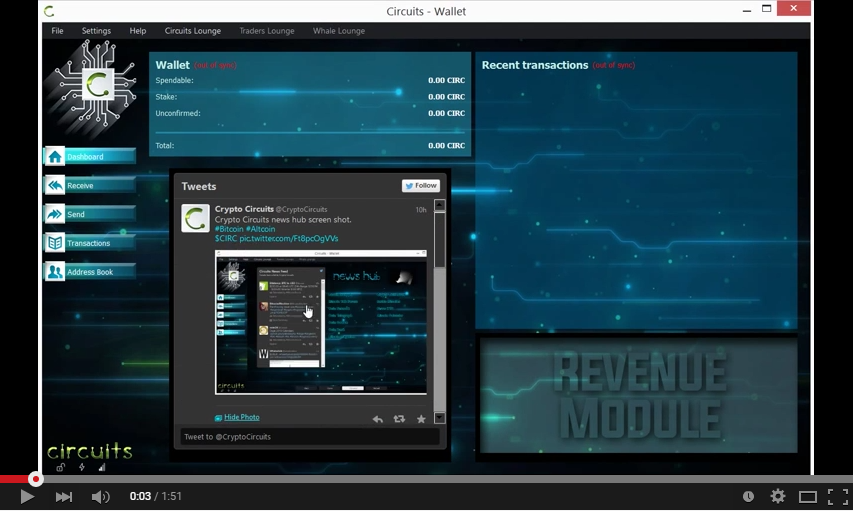Switch to theater mode
The width and height of the screenshot is (853, 511).
click(808, 496)
